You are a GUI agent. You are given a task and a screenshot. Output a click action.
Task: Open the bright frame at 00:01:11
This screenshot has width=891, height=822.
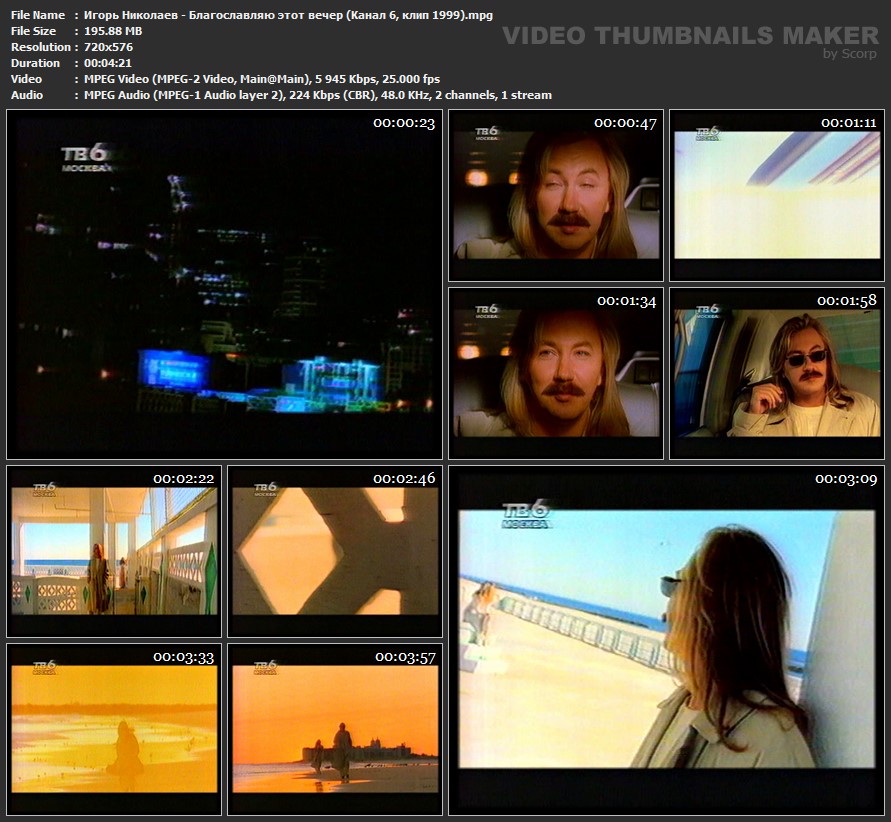tap(775, 195)
